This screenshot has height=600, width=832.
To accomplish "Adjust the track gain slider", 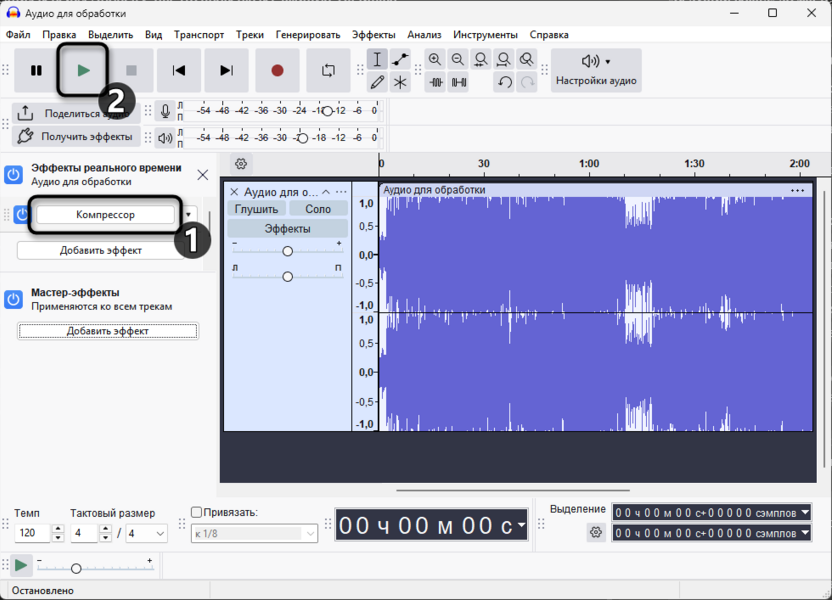I will coord(287,251).
